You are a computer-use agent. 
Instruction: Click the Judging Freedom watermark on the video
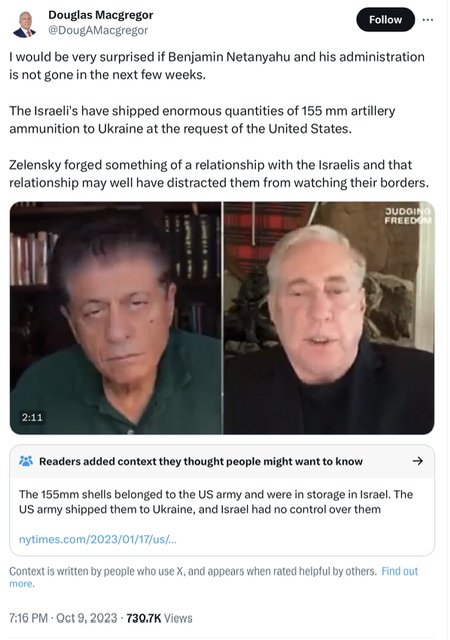[x=407, y=216]
